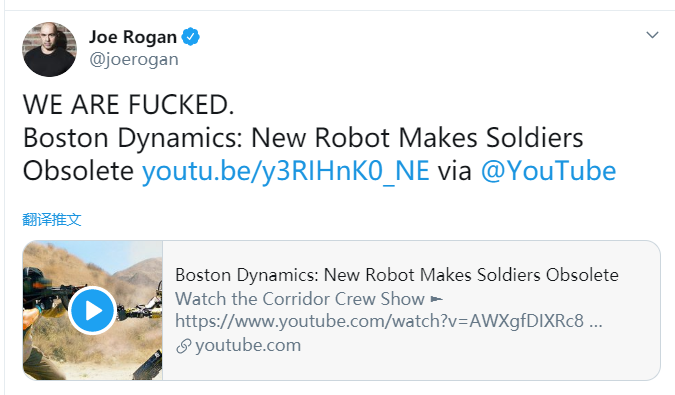Click the youtube.com domain label in card
675x395 pixels.
tap(248, 346)
